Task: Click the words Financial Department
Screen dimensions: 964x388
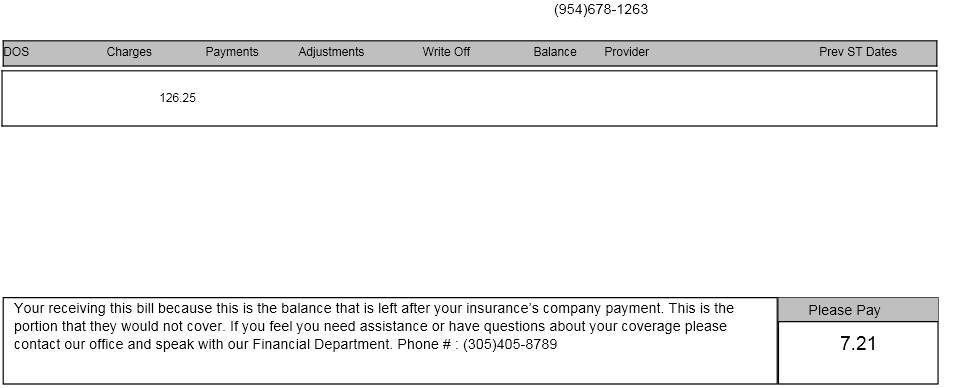Action: 323,344
